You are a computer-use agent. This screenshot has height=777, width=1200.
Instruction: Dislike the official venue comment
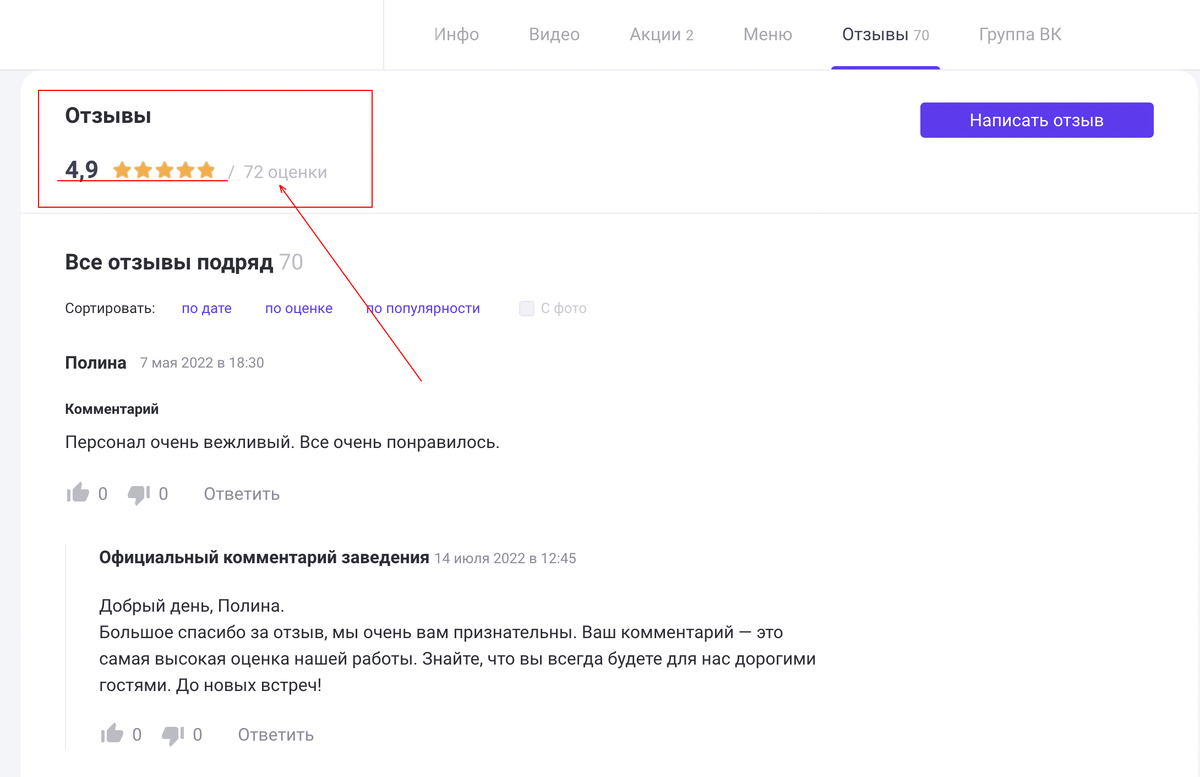point(174,733)
